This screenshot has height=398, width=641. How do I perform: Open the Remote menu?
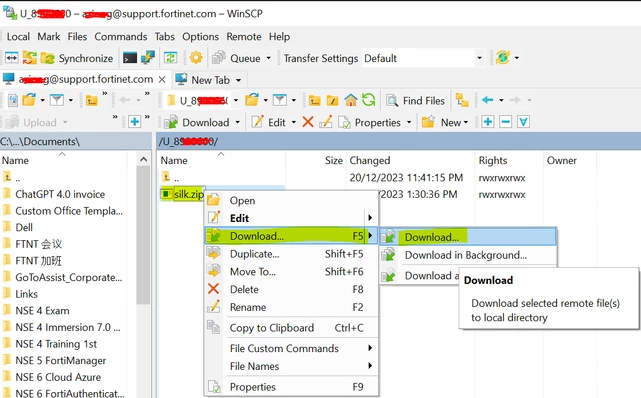244,37
